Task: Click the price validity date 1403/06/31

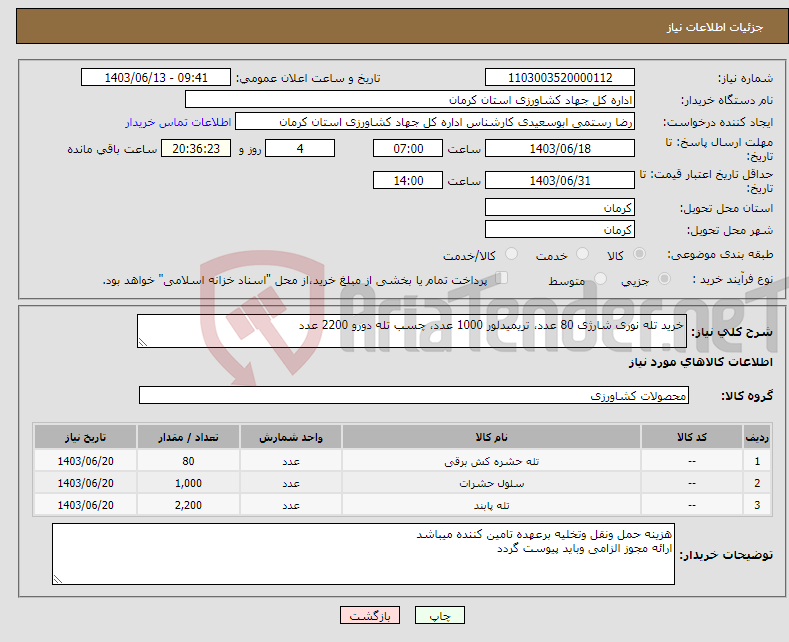Action: click(x=560, y=180)
